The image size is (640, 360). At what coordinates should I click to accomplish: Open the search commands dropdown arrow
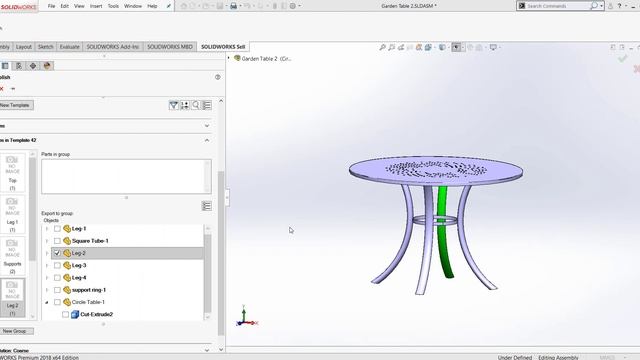[601, 6]
